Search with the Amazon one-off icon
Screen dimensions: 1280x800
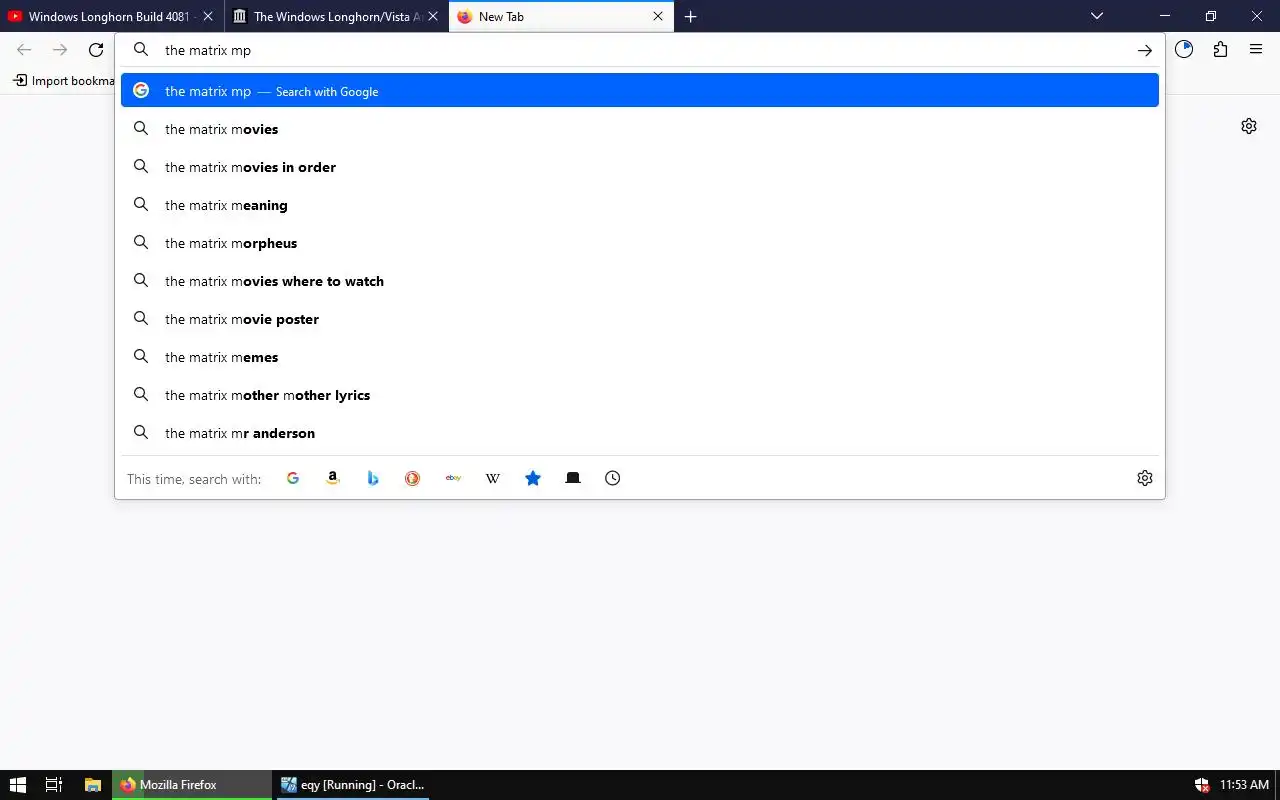(333, 478)
